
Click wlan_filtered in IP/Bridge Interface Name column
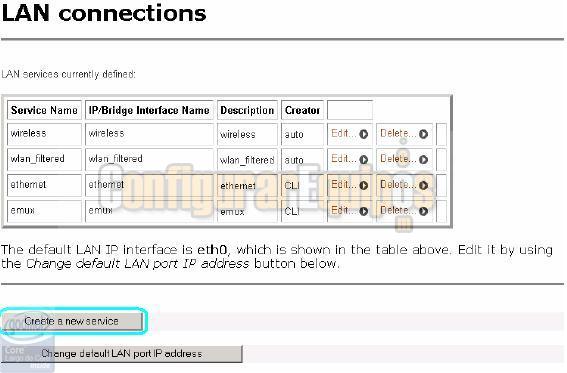tap(116, 159)
